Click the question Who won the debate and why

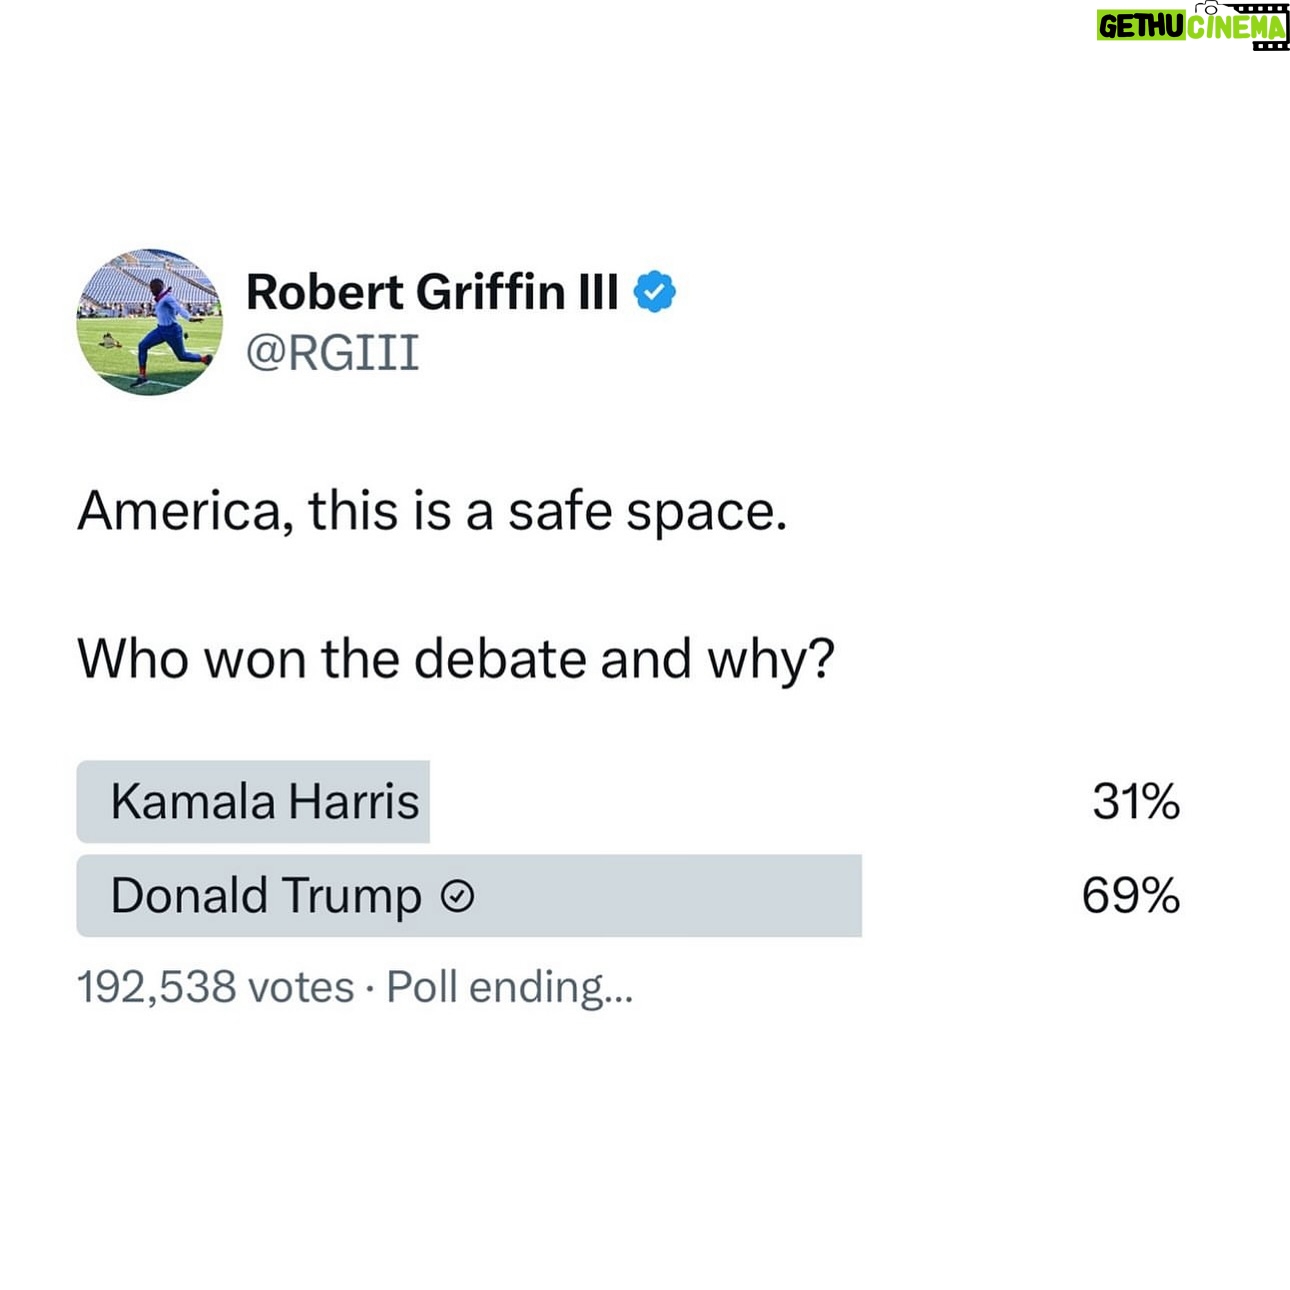456,659
